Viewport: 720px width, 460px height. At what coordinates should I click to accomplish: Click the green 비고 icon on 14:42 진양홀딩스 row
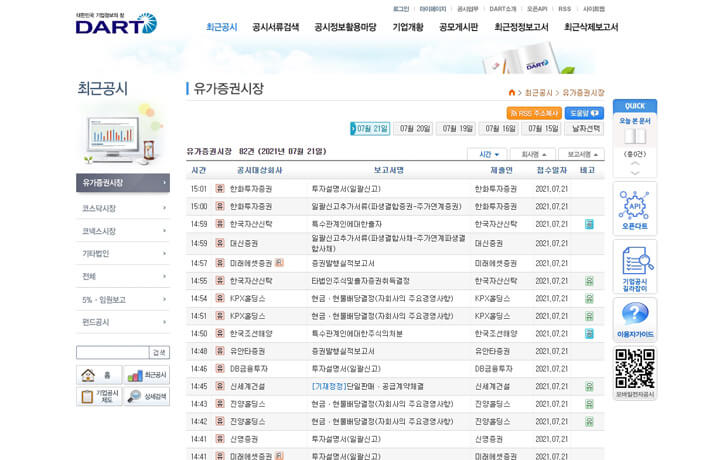tap(589, 421)
